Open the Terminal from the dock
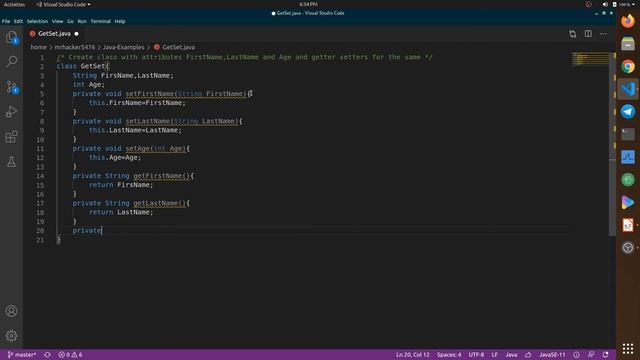 click(x=628, y=134)
